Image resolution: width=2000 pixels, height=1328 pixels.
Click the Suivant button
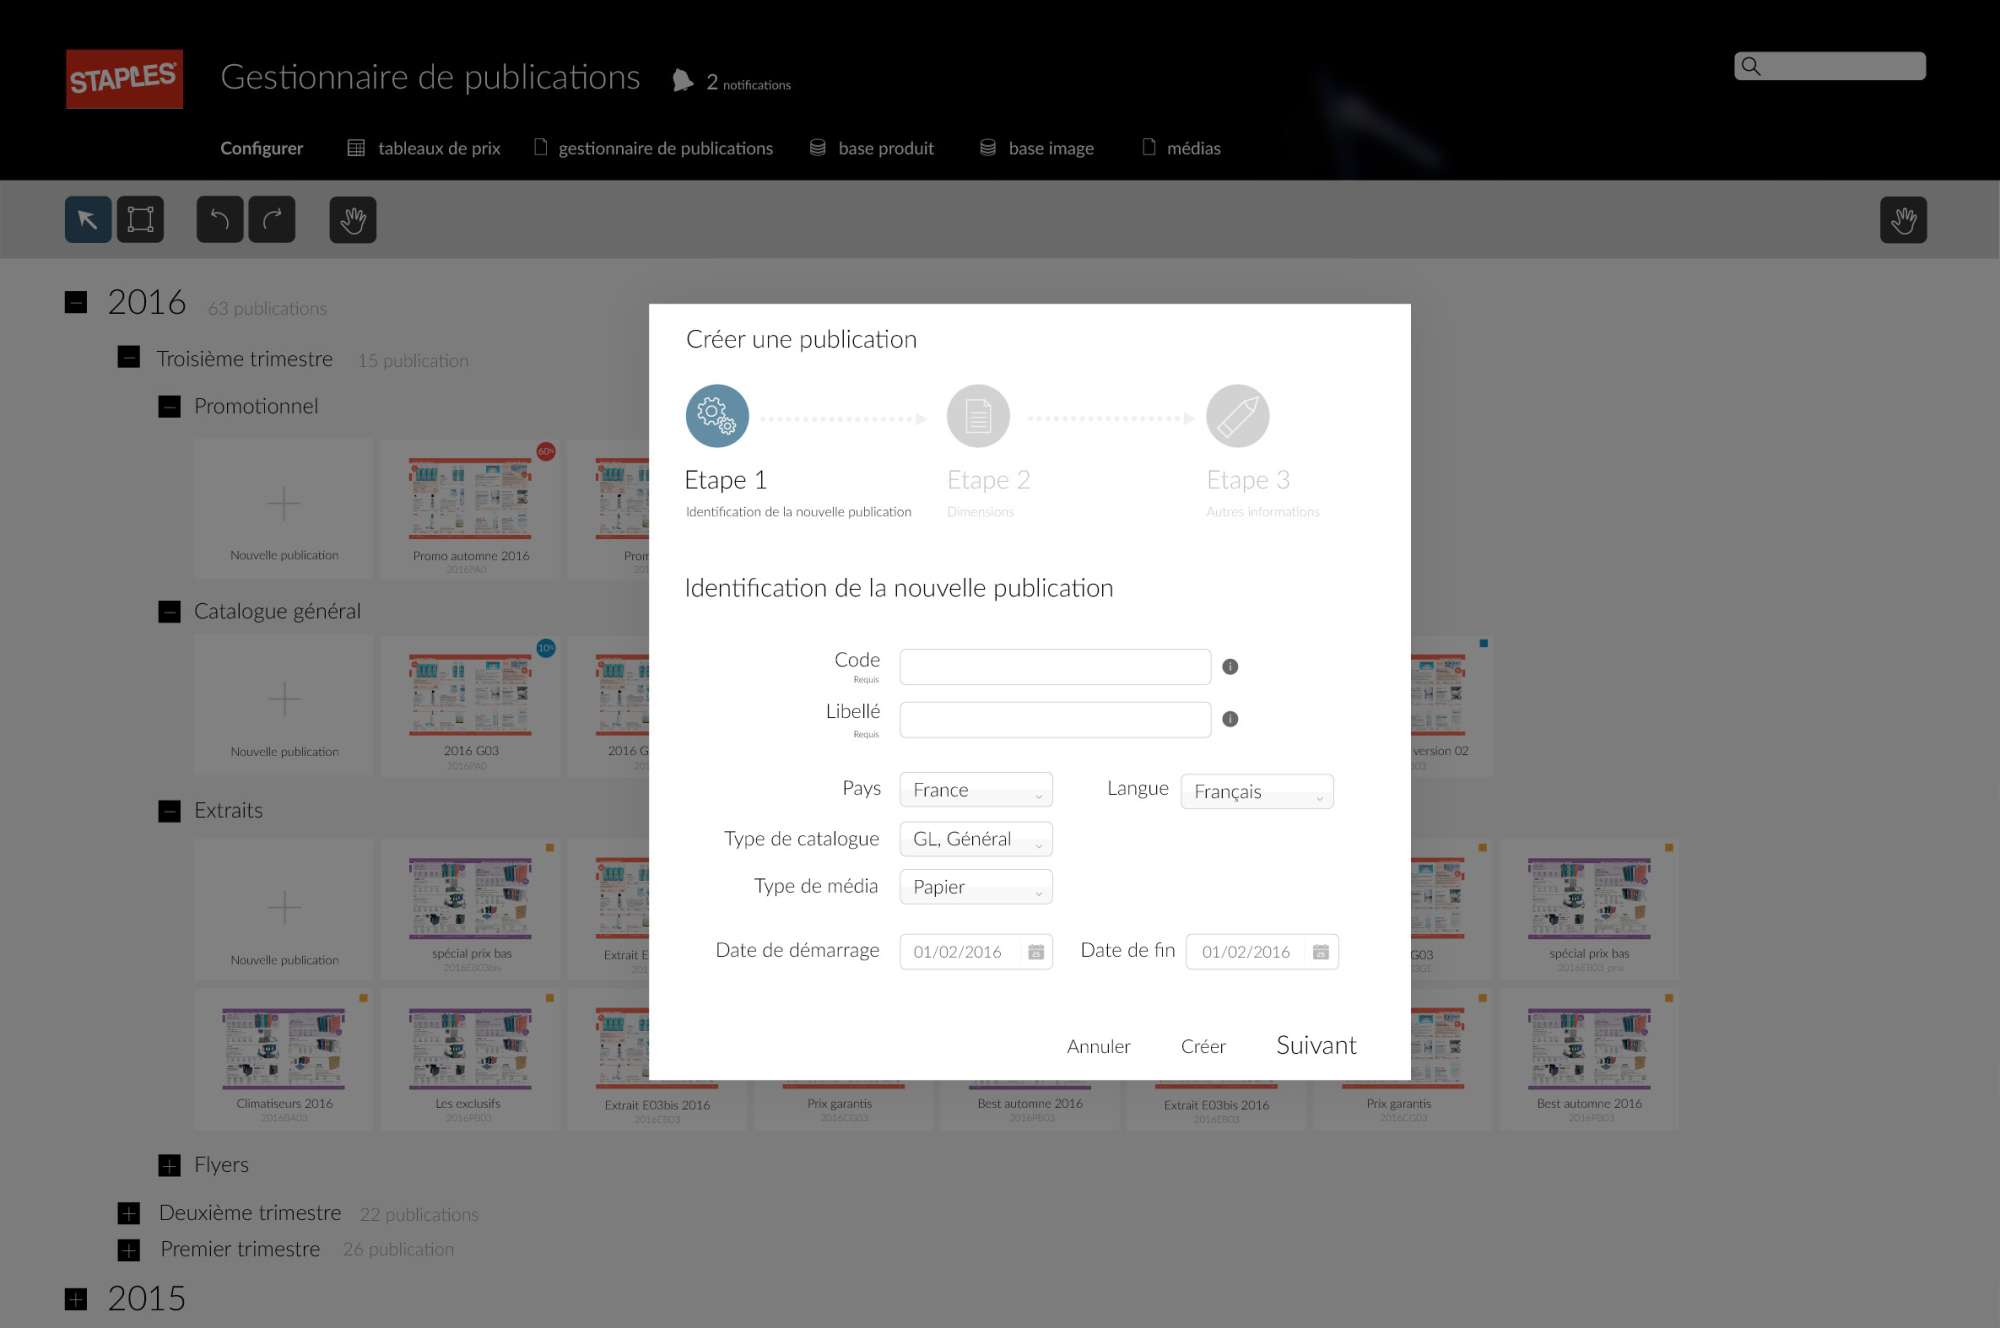[x=1316, y=1045]
